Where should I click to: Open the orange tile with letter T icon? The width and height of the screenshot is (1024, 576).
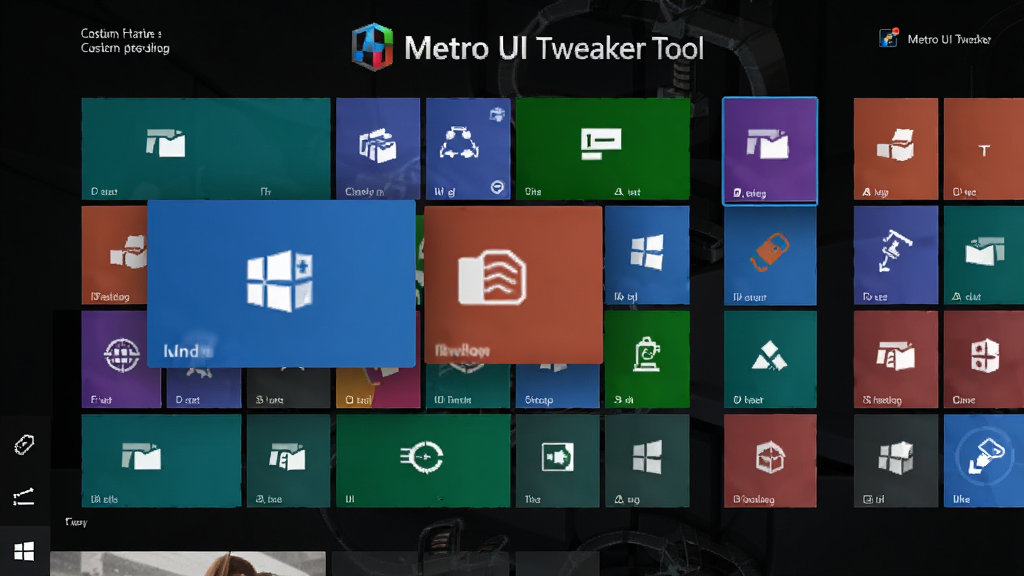tap(984, 148)
